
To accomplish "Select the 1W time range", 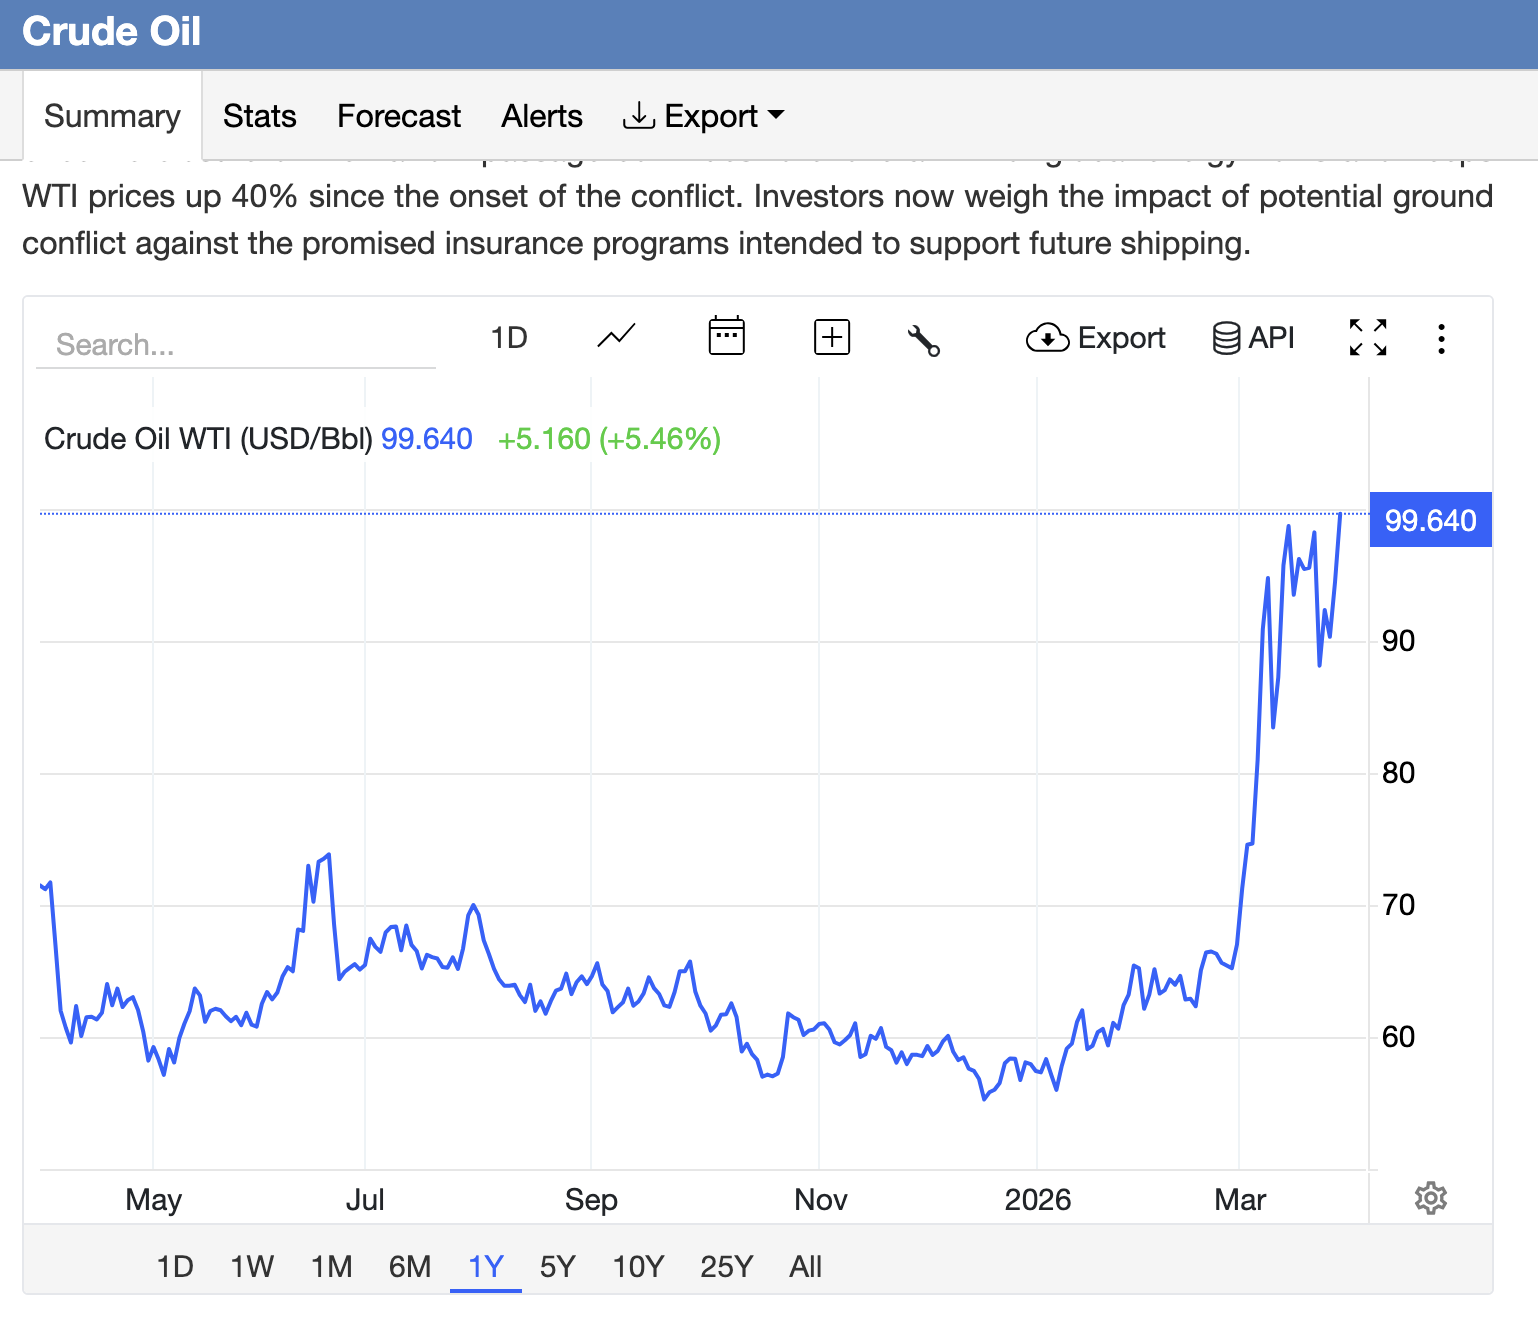I will point(252,1267).
